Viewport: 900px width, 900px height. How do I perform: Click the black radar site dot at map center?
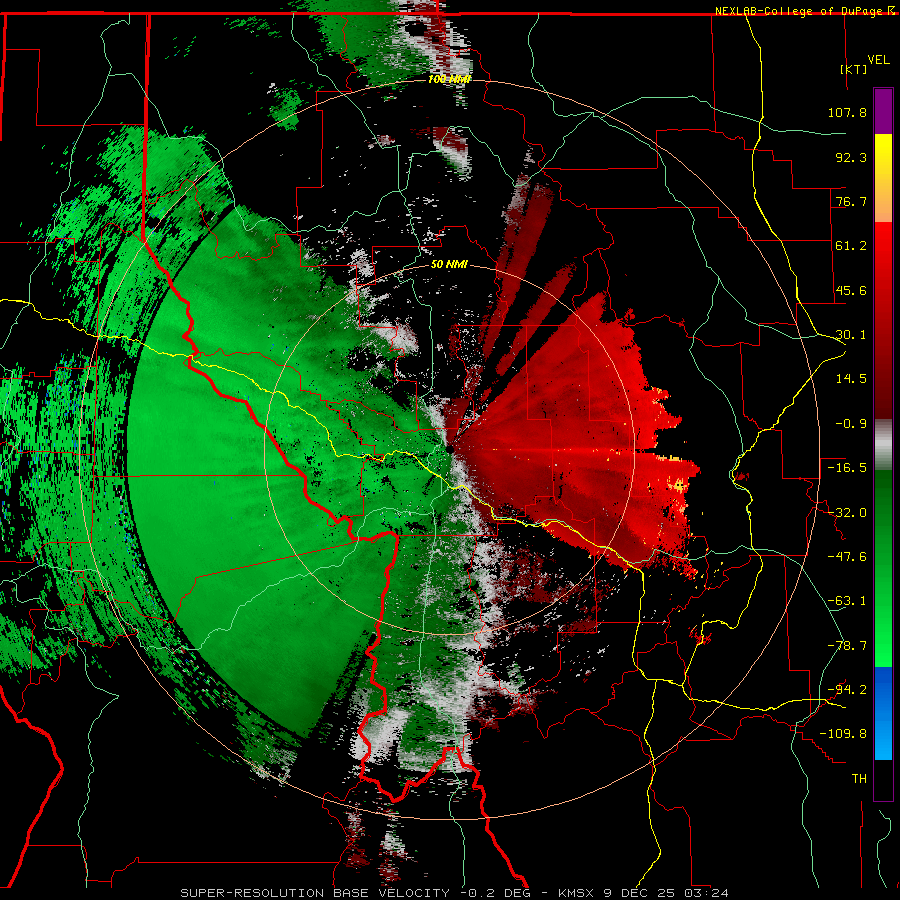point(450,449)
